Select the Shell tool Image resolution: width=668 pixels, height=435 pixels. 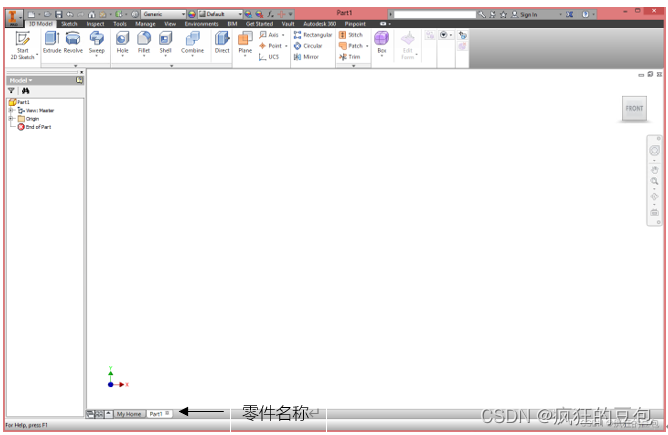pos(166,41)
